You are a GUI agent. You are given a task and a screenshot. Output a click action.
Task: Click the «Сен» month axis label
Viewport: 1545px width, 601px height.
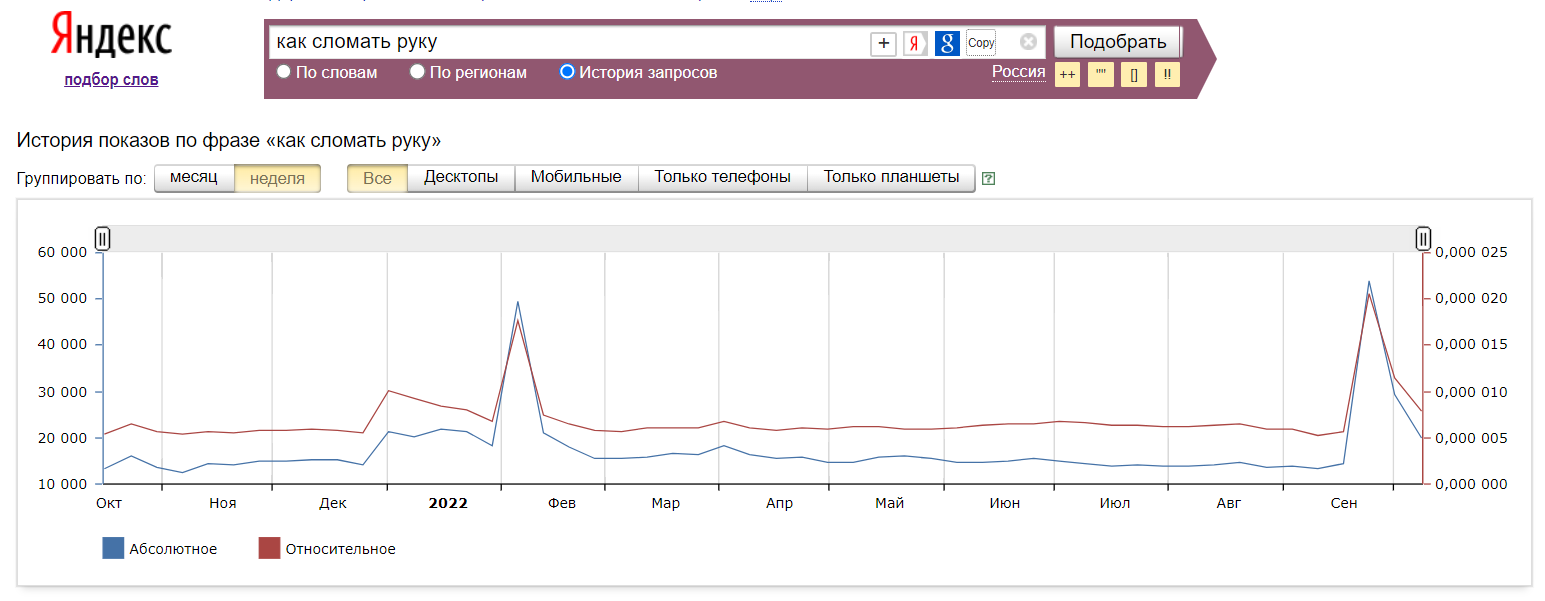[1344, 503]
